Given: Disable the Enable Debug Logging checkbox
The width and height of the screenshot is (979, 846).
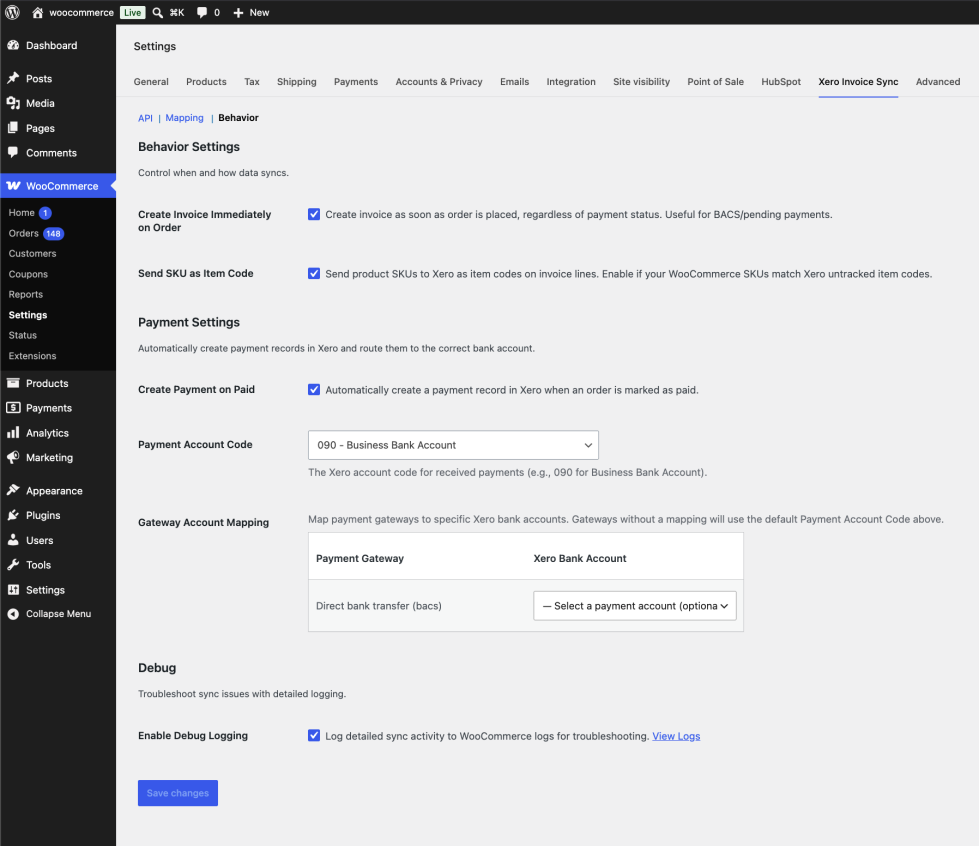Looking at the screenshot, I should coord(314,735).
